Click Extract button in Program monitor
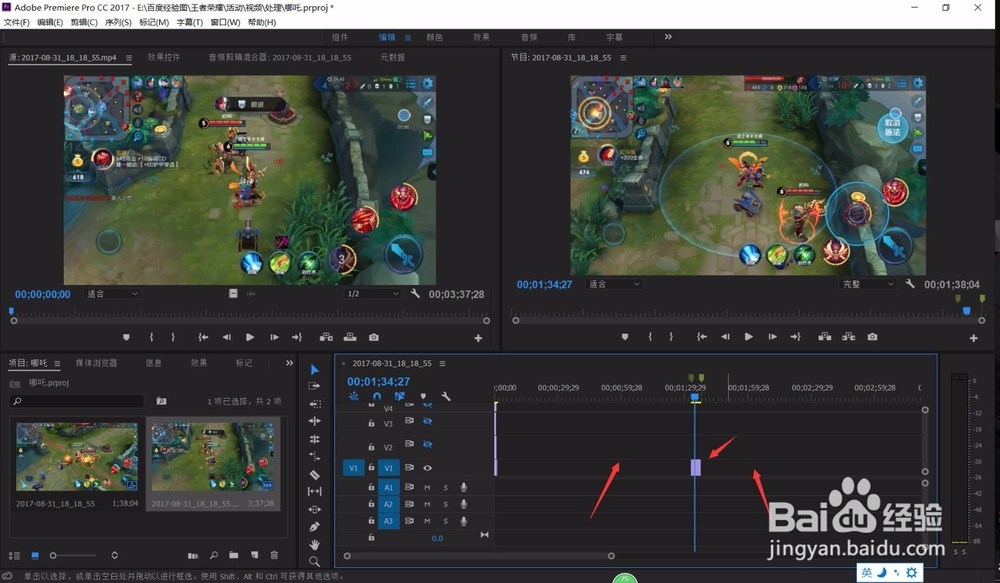1000x583 pixels. (x=848, y=337)
